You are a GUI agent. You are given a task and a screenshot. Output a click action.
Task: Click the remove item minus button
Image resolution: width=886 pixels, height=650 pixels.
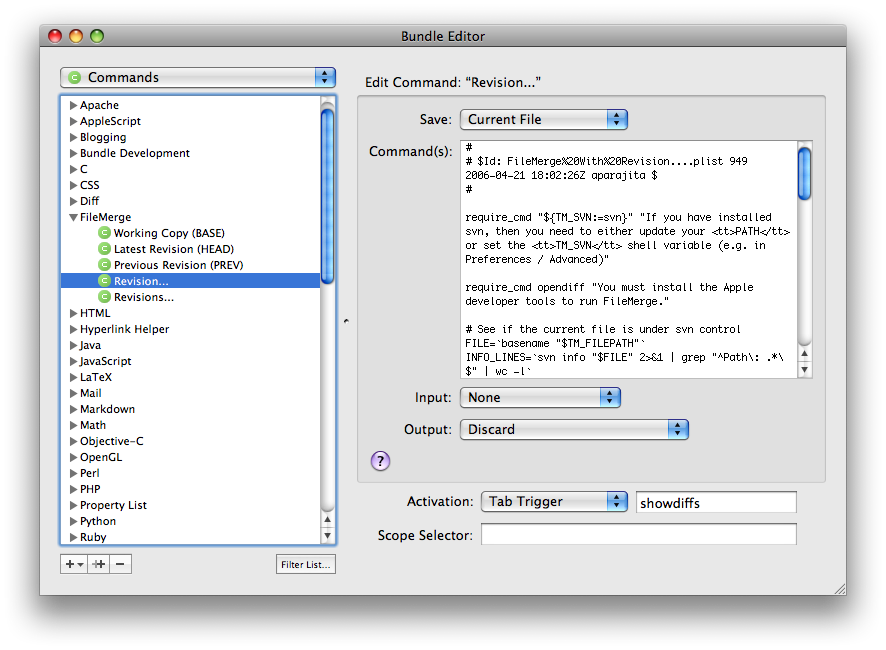tap(121, 564)
